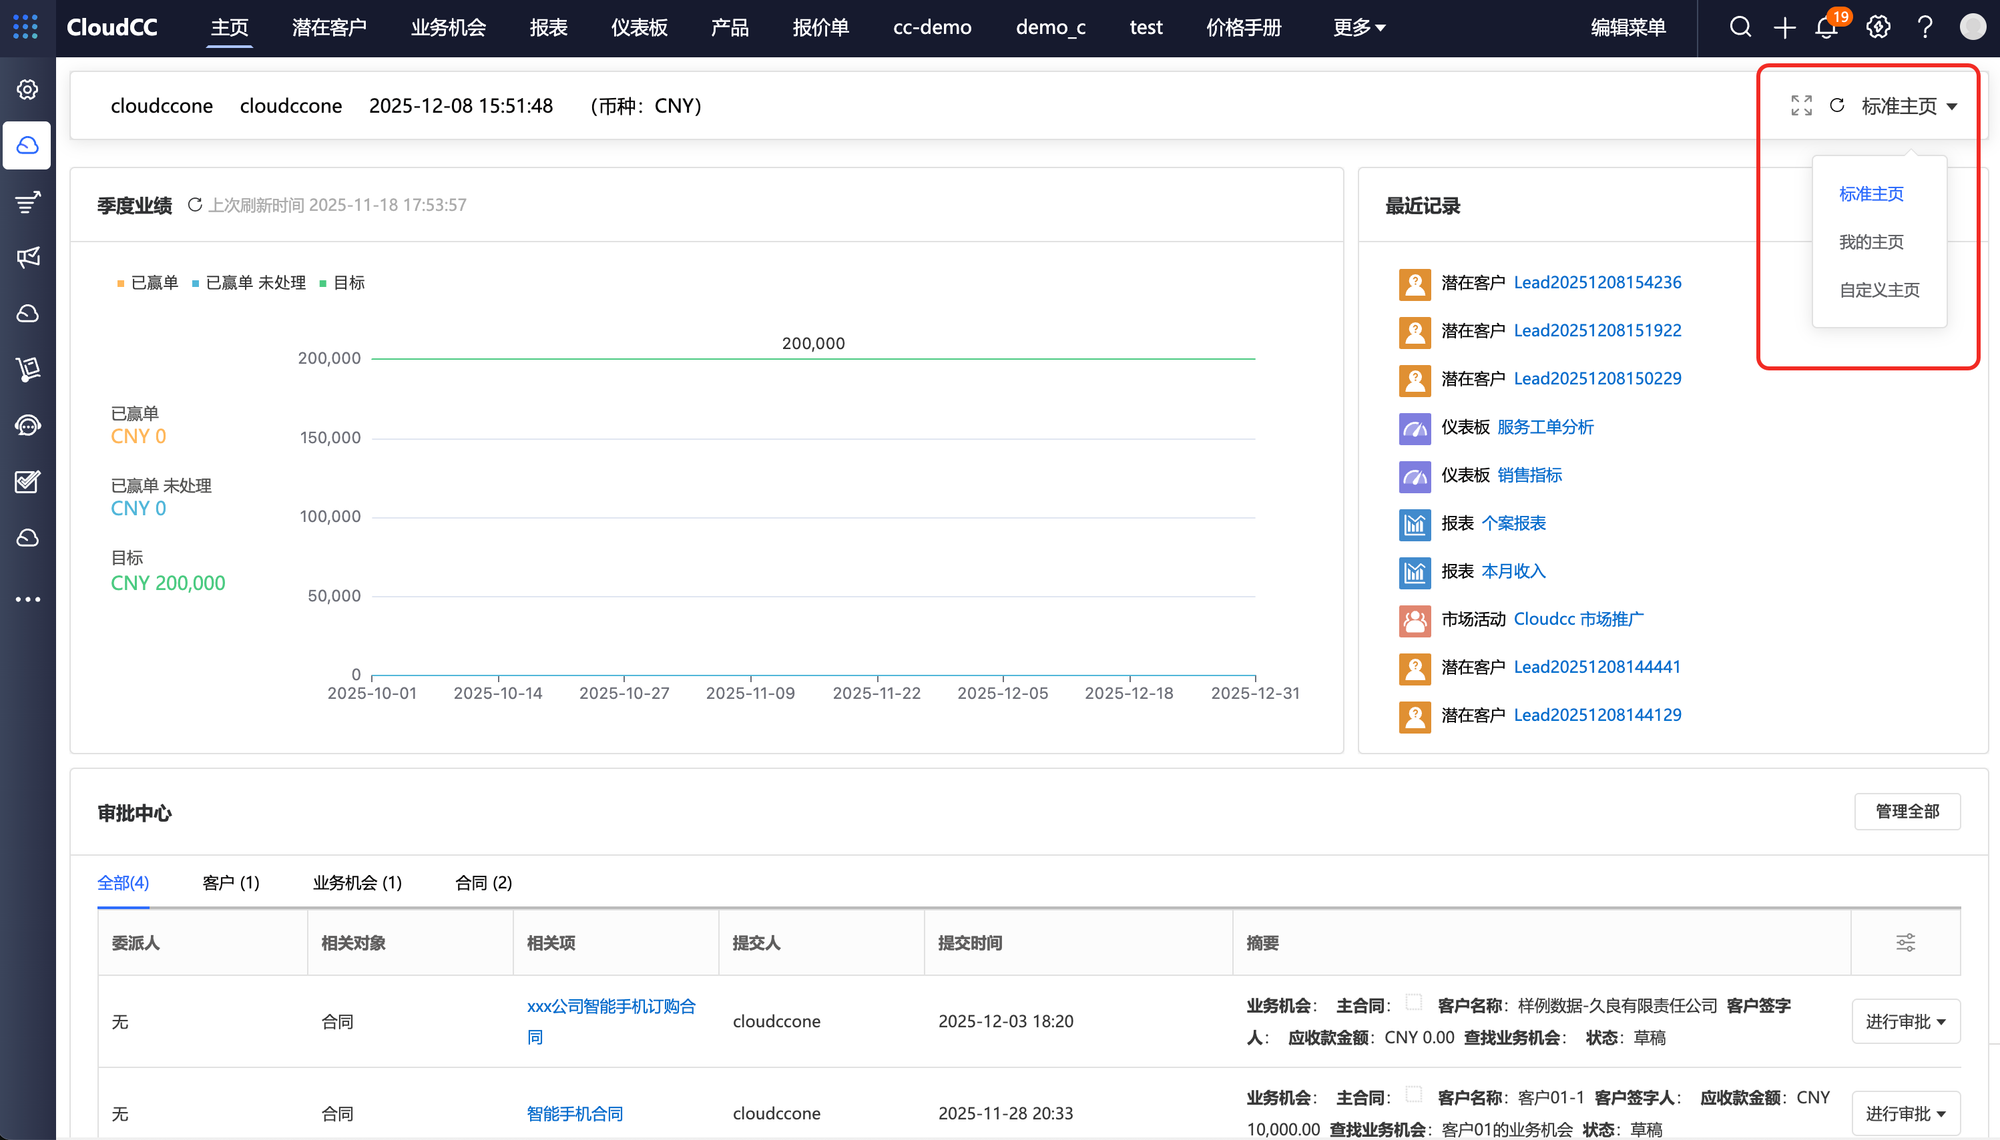Viewport: 2000px width, 1140px height.
Task: Click the fullscreen expand icon
Action: click(x=1801, y=106)
